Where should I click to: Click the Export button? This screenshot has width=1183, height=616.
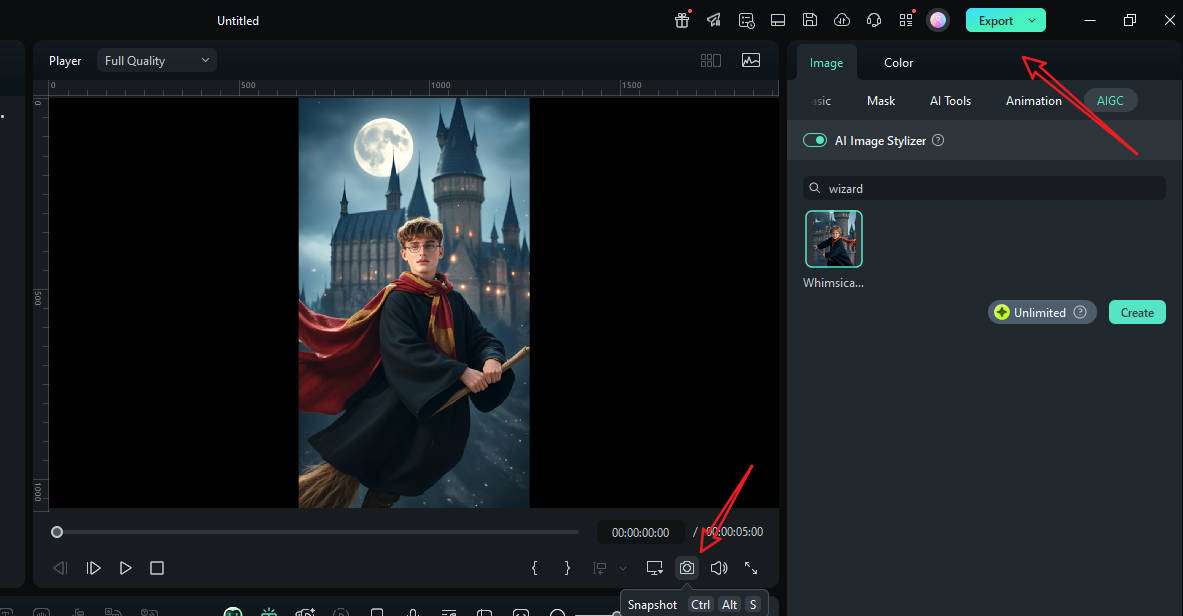(995, 20)
